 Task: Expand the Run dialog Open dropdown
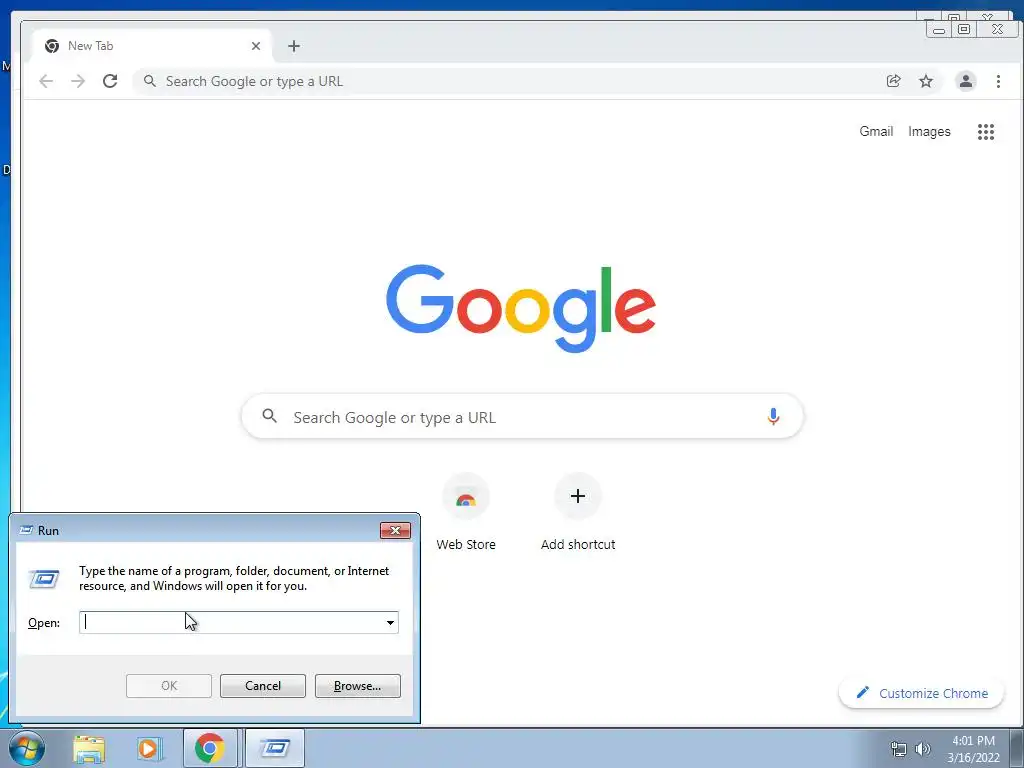click(x=390, y=622)
